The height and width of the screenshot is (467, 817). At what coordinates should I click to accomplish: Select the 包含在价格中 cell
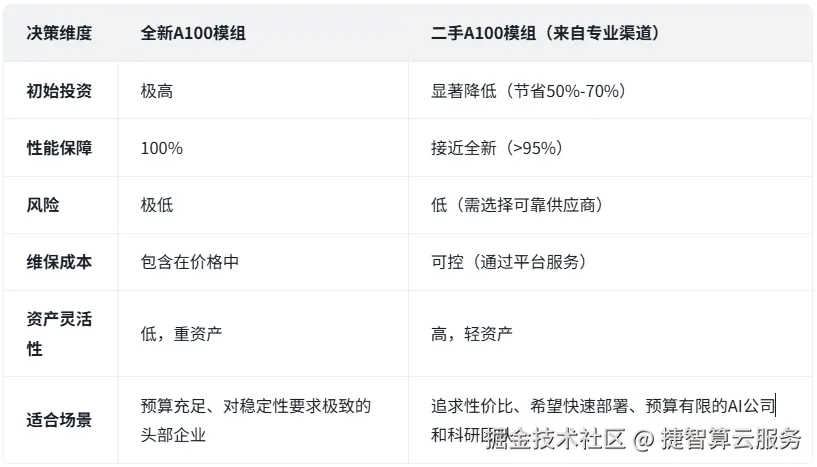pos(190,262)
